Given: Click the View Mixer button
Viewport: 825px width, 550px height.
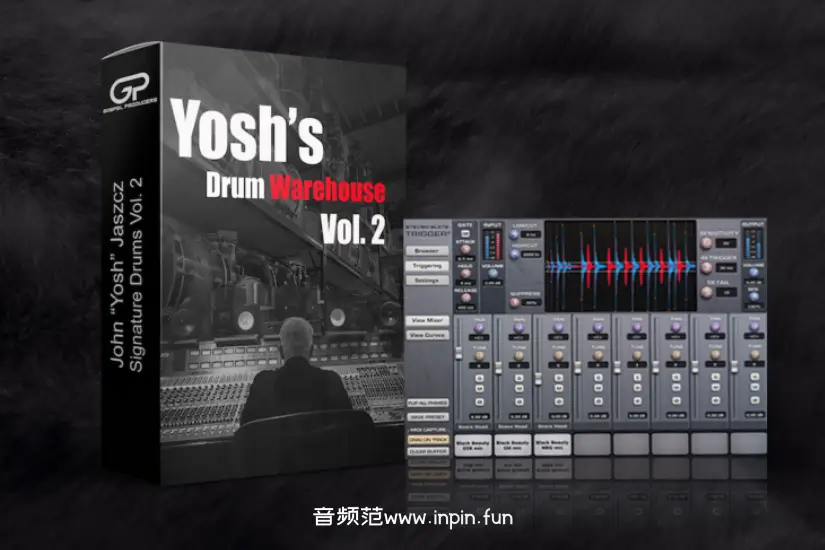Looking at the screenshot, I should pos(428,320).
